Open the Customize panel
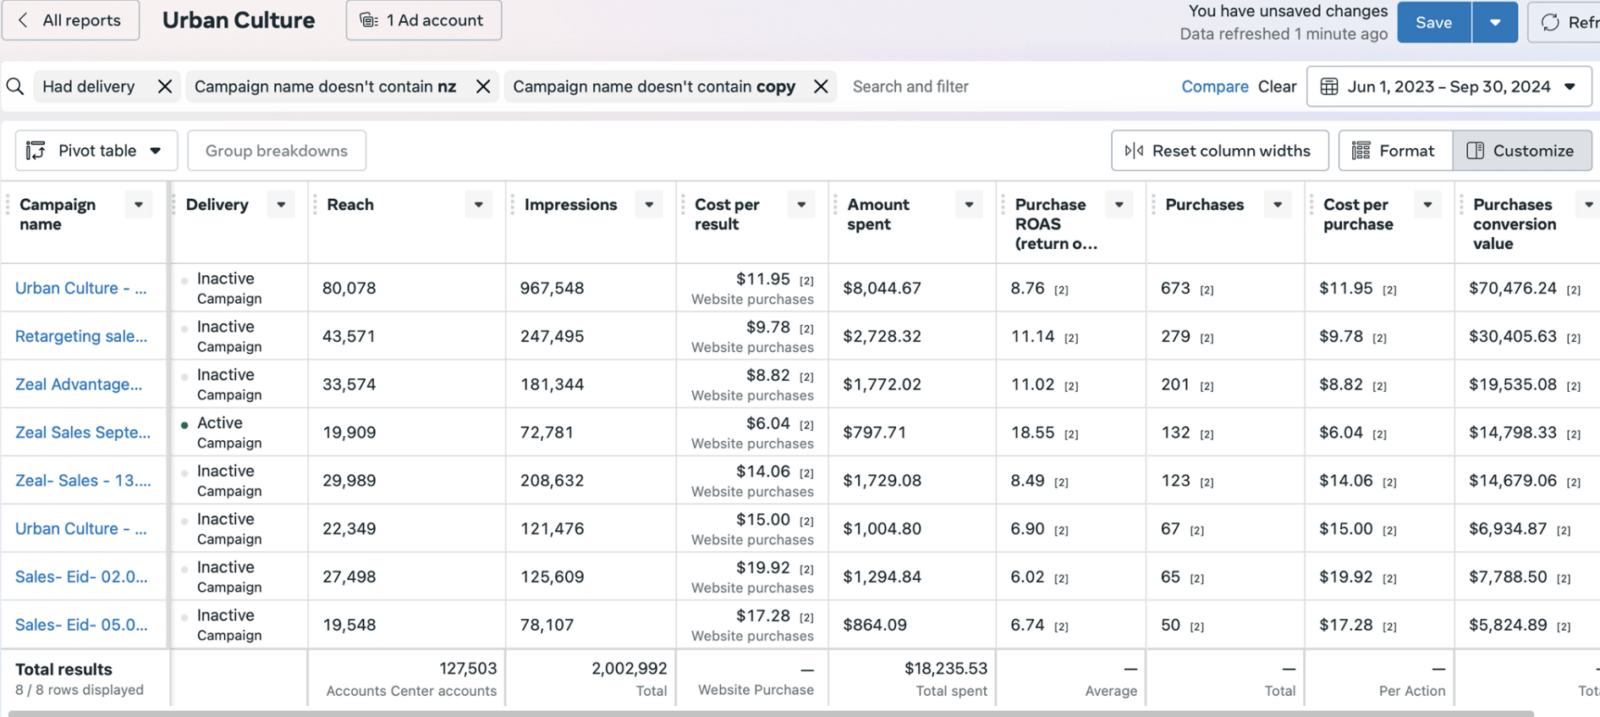The image size is (1600, 717). click(1522, 151)
